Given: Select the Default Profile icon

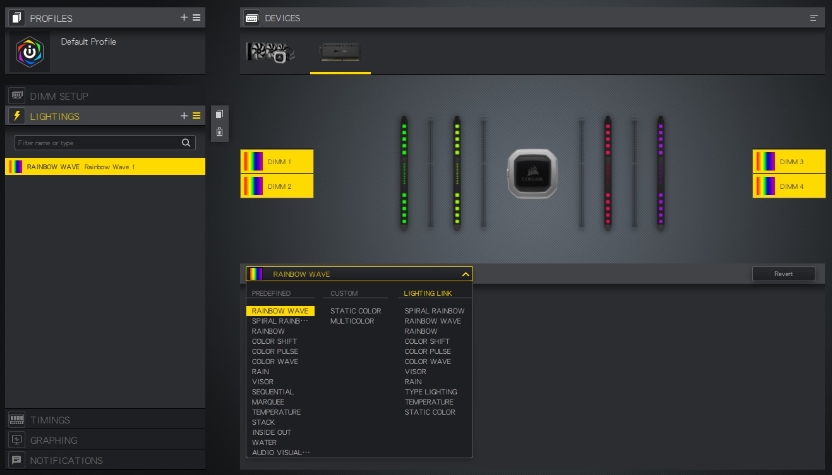Looking at the screenshot, I should click(30, 51).
